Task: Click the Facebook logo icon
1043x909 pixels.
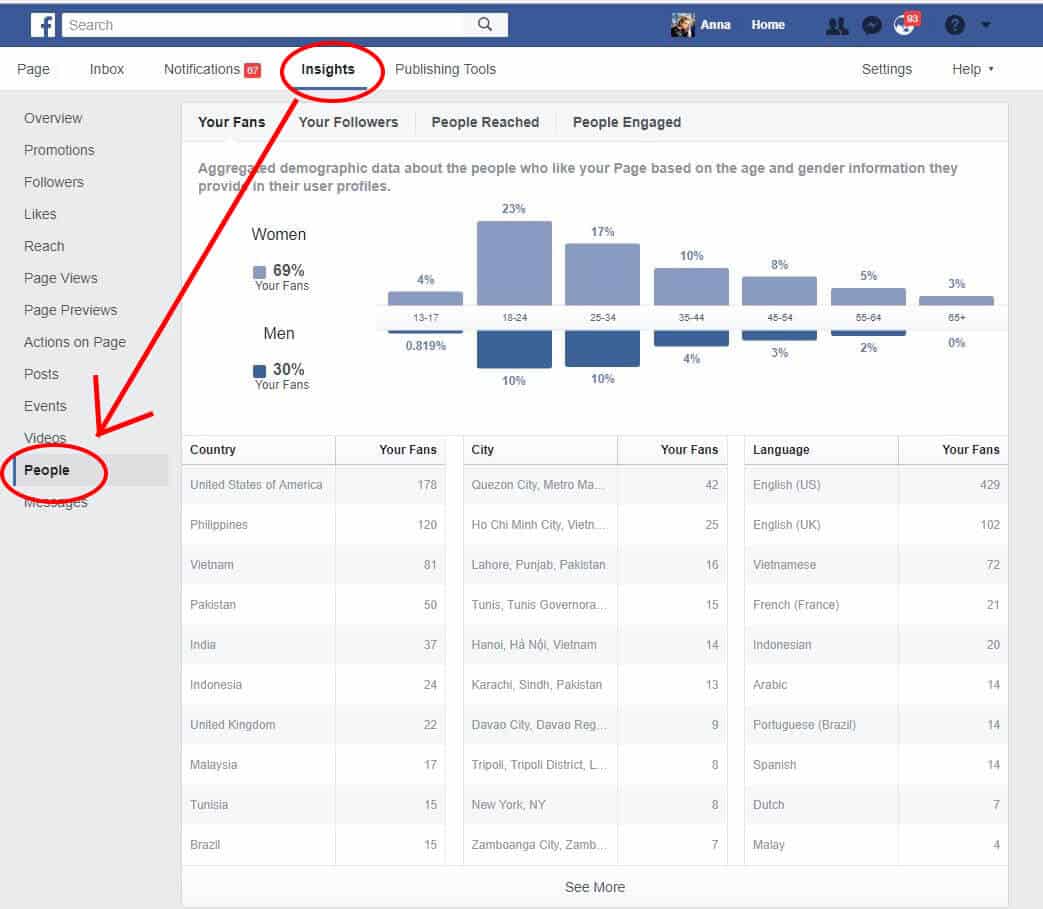Action: click(x=43, y=25)
